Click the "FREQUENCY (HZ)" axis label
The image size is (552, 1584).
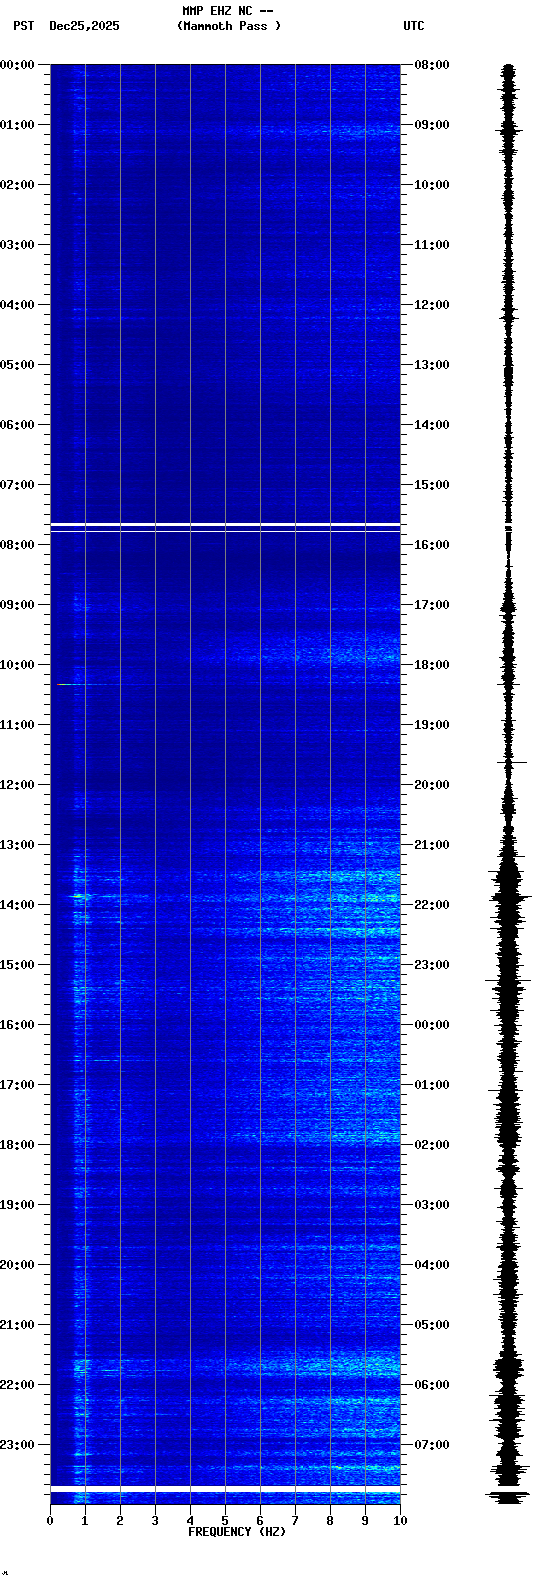[237, 1532]
